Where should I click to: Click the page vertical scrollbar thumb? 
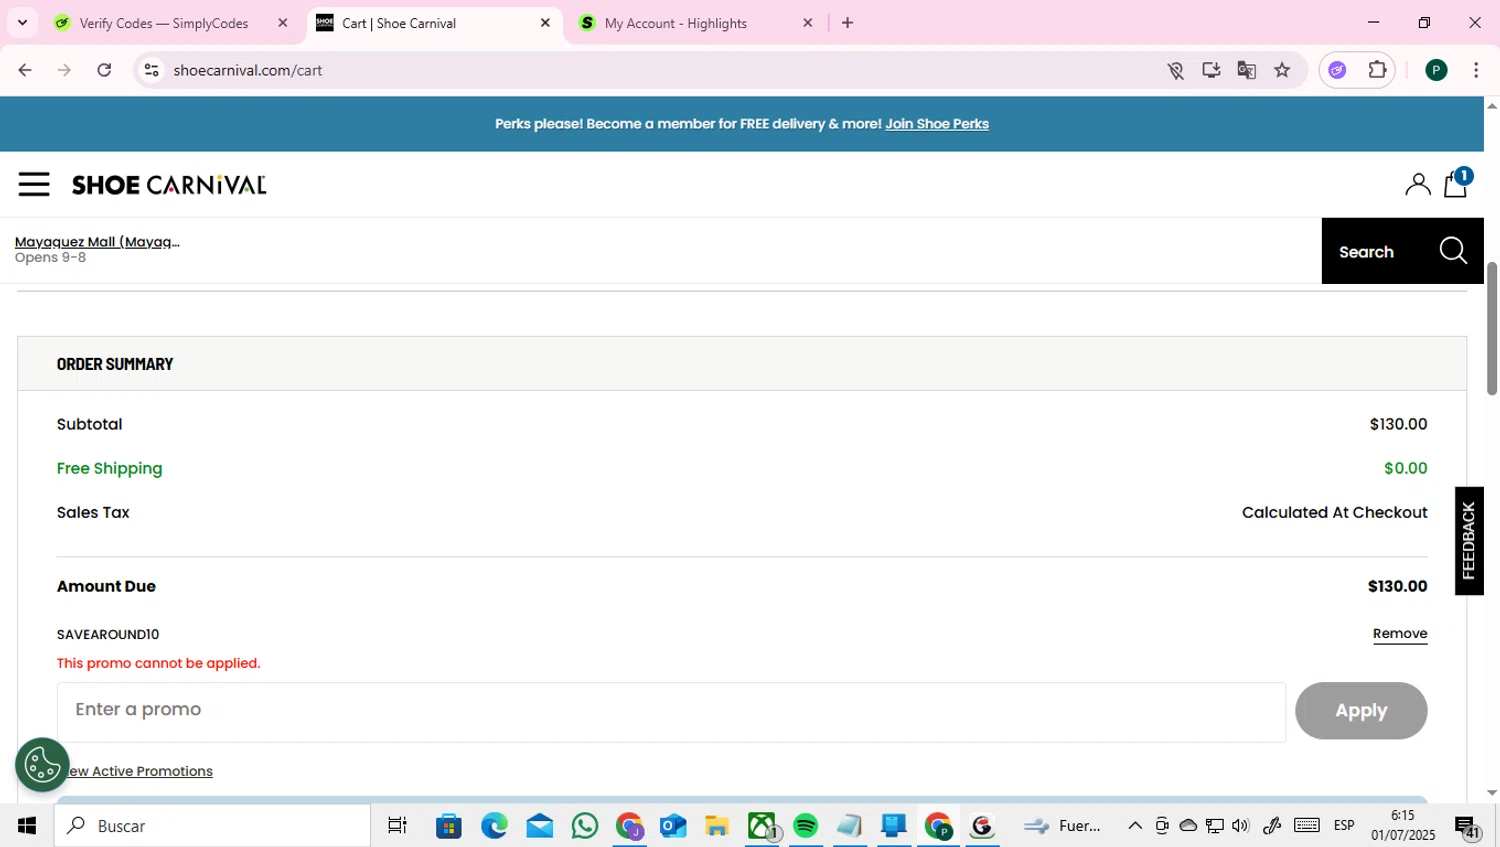point(1492,328)
